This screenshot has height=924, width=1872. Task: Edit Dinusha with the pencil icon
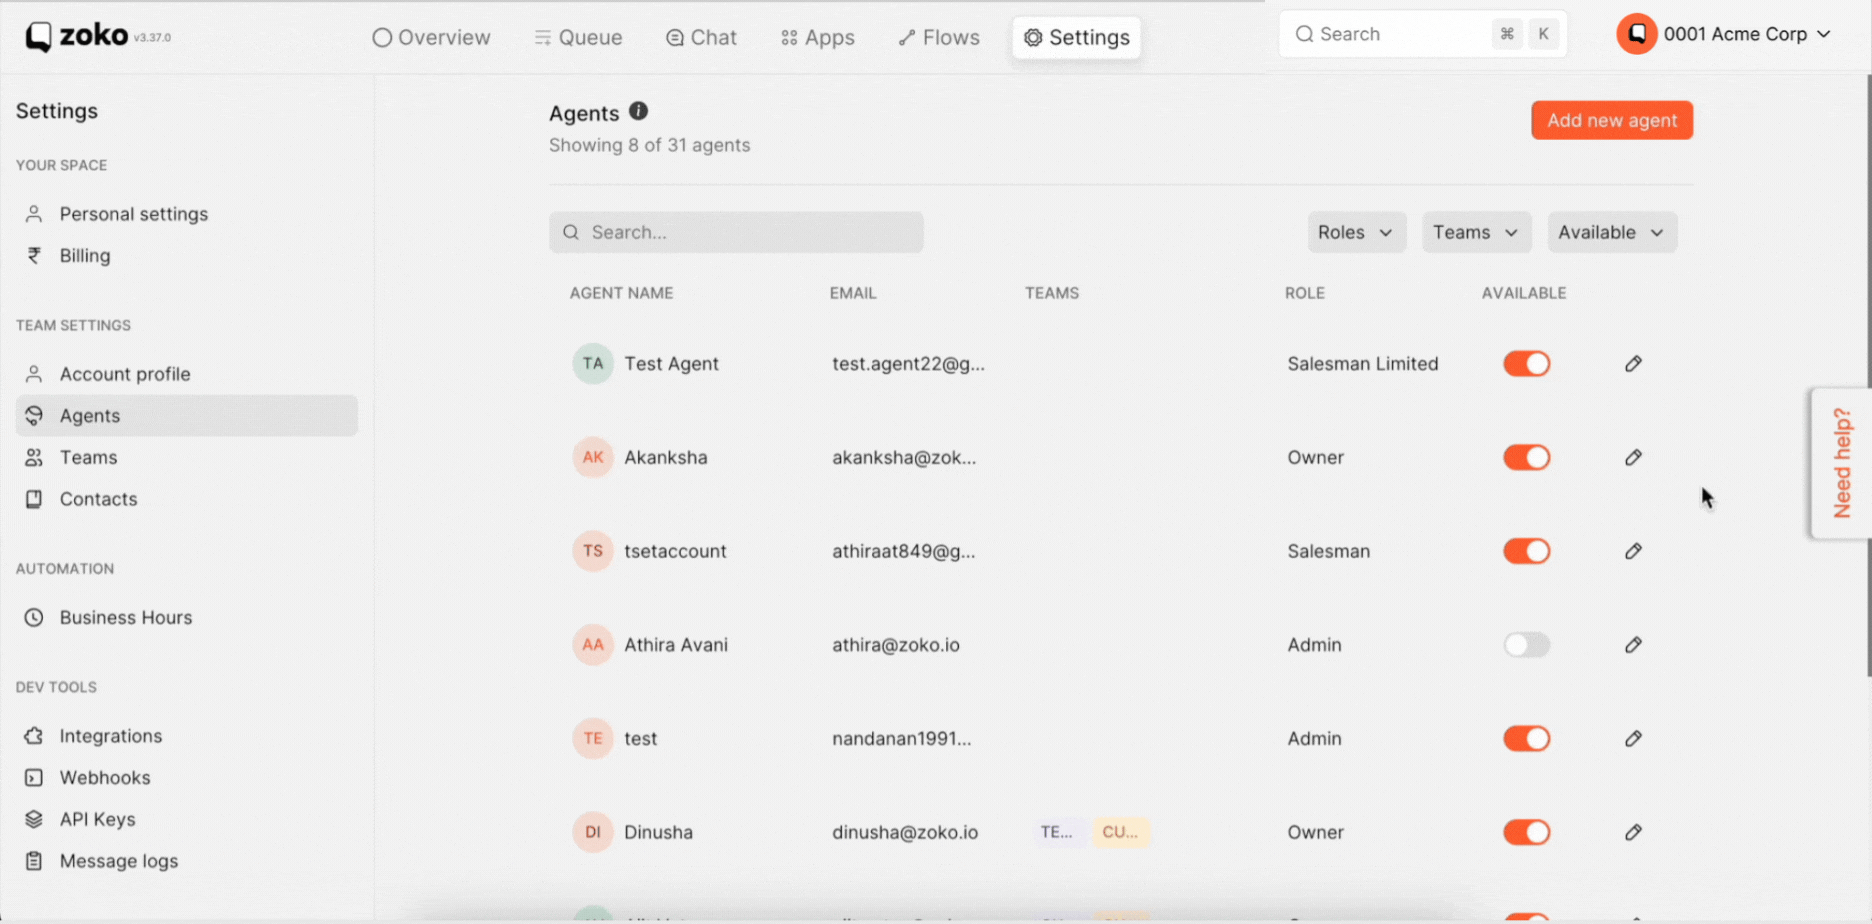(1633, 832)
